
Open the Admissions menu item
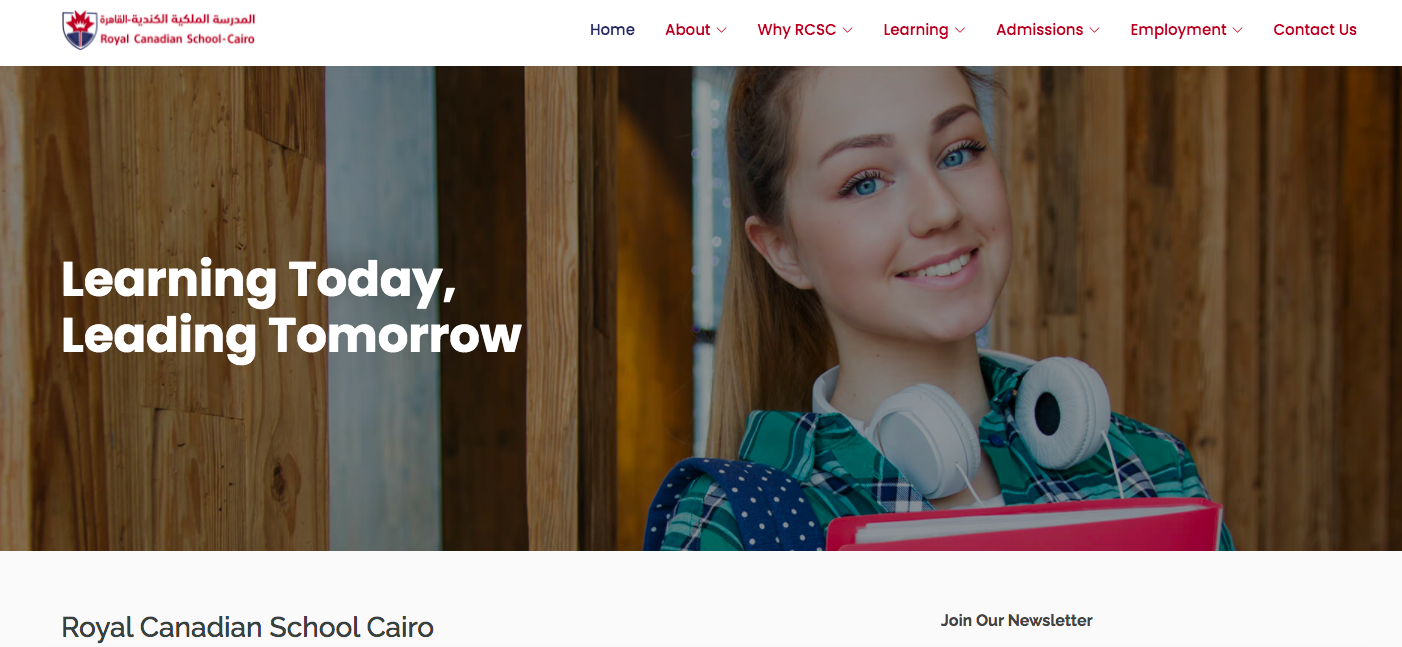pyautogui.click(x=1039, y=30)
